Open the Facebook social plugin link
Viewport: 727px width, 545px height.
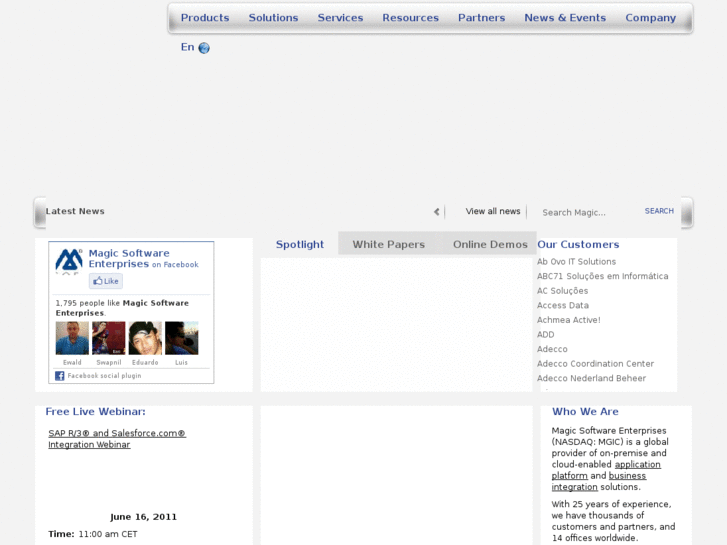(104, 376)
